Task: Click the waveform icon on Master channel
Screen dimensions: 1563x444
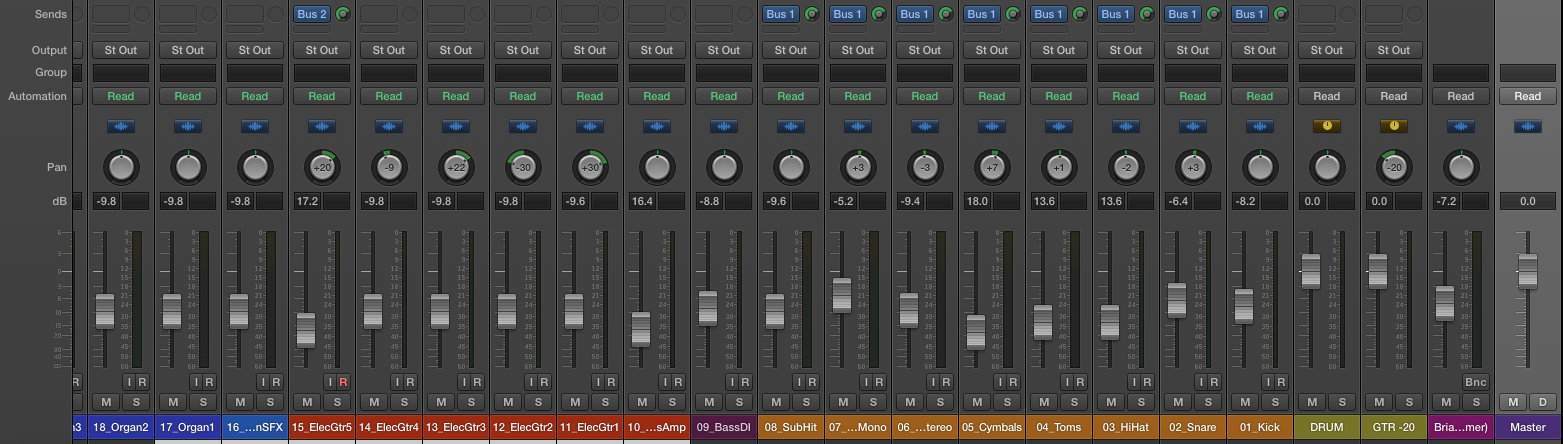Action: 1528,126
